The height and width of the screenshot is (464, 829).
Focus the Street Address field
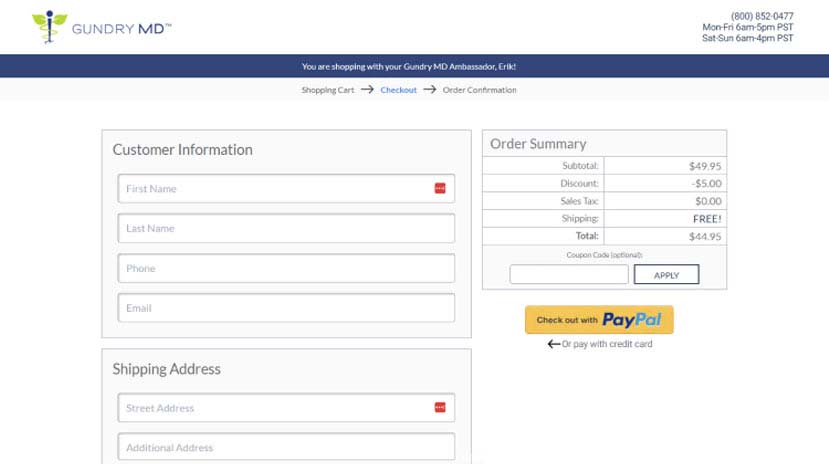tap(275, 408)
